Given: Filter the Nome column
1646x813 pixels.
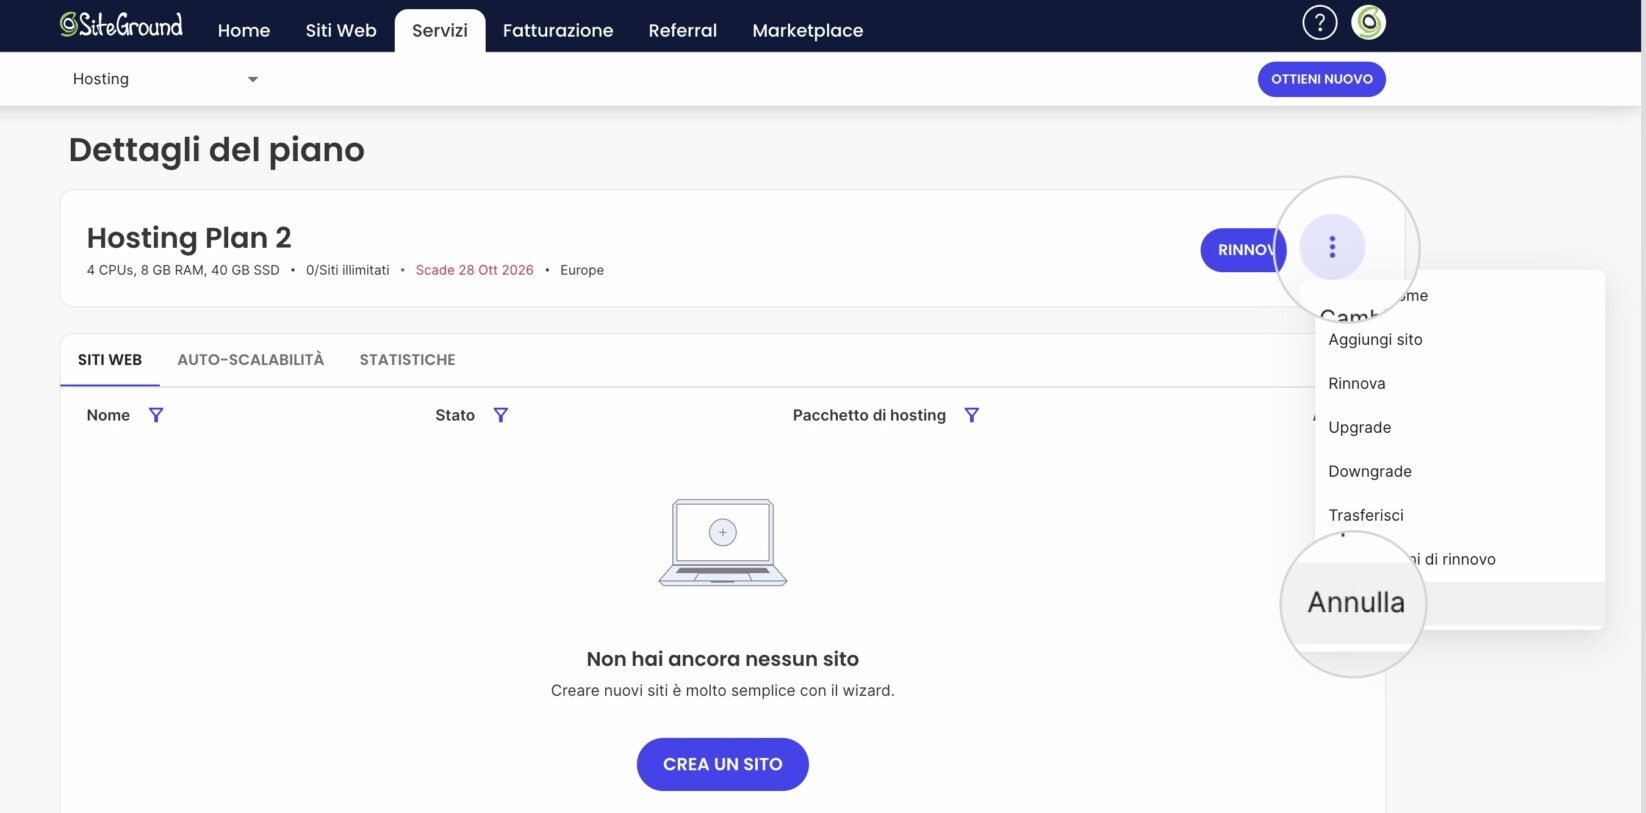Looking at the screenshot, I should 156,415.
